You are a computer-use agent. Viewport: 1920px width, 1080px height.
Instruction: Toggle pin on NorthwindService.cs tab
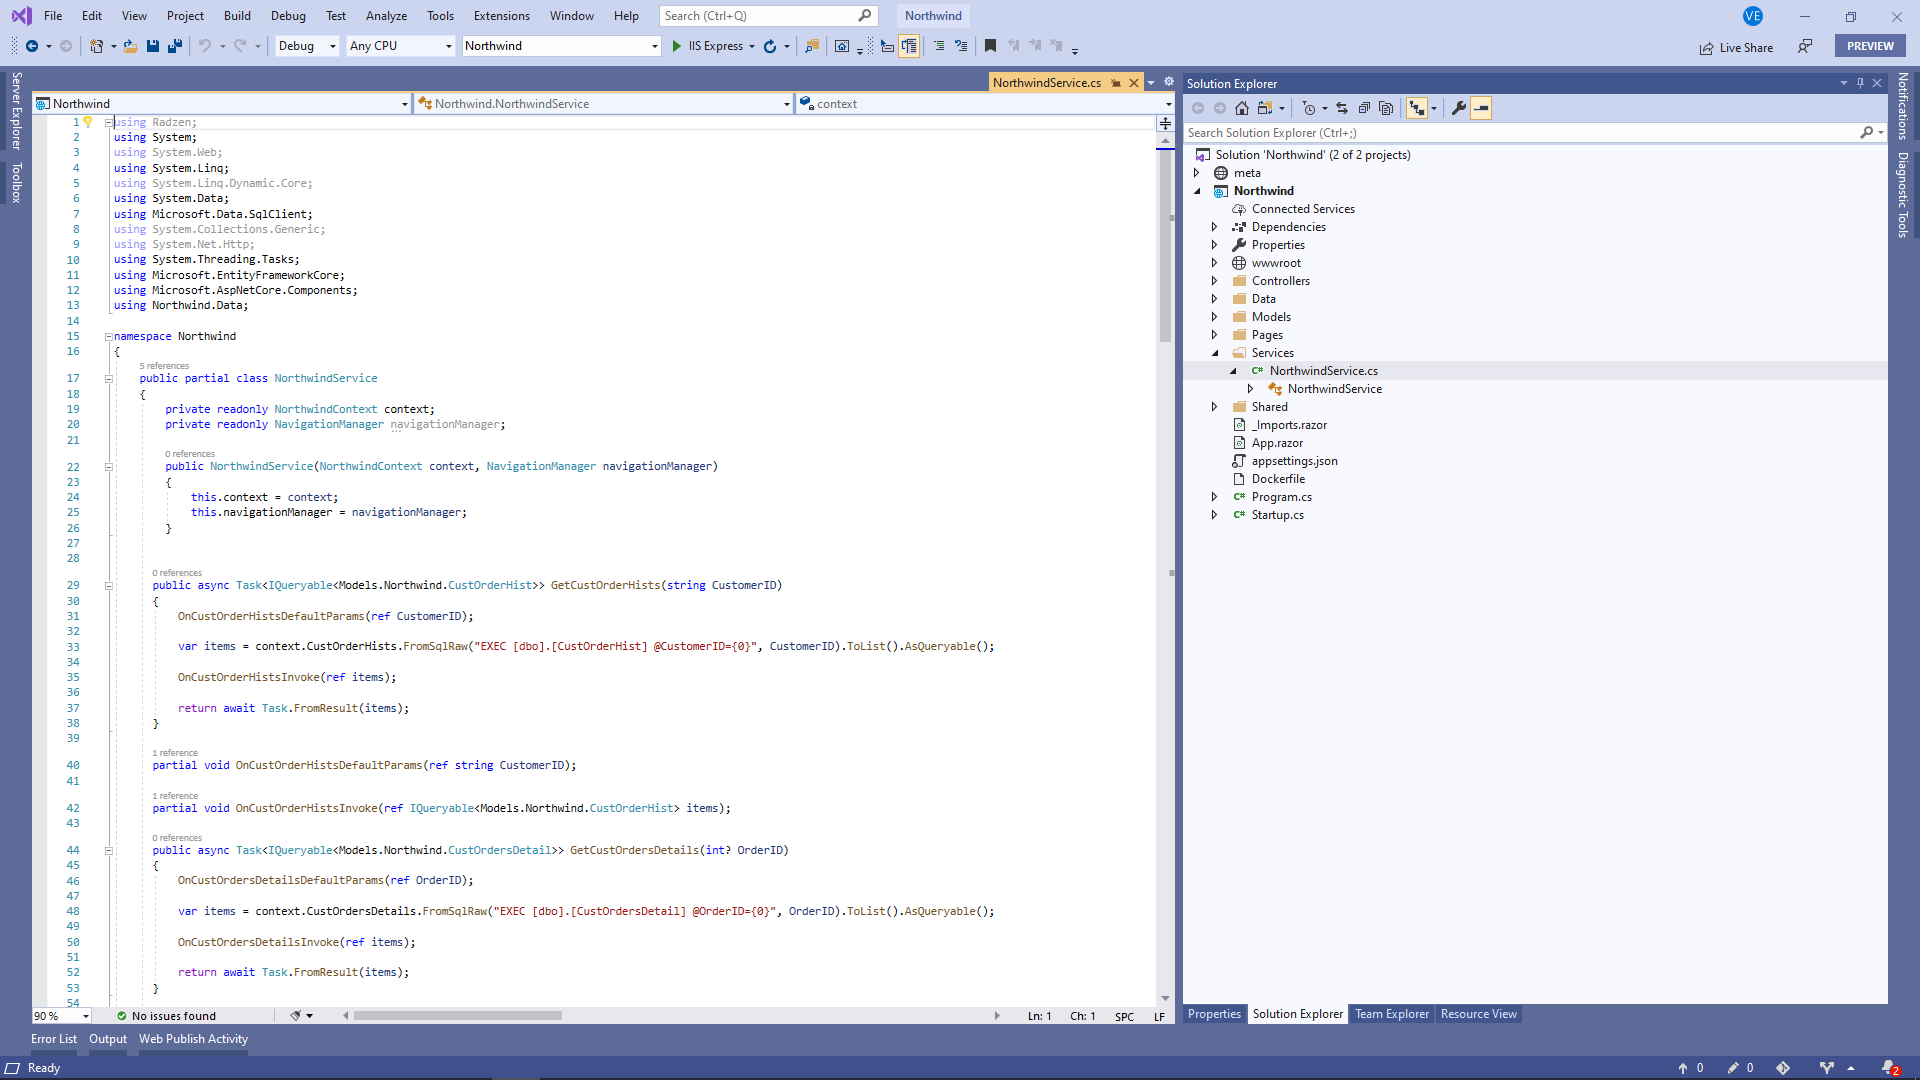[x=1116, y=83]
